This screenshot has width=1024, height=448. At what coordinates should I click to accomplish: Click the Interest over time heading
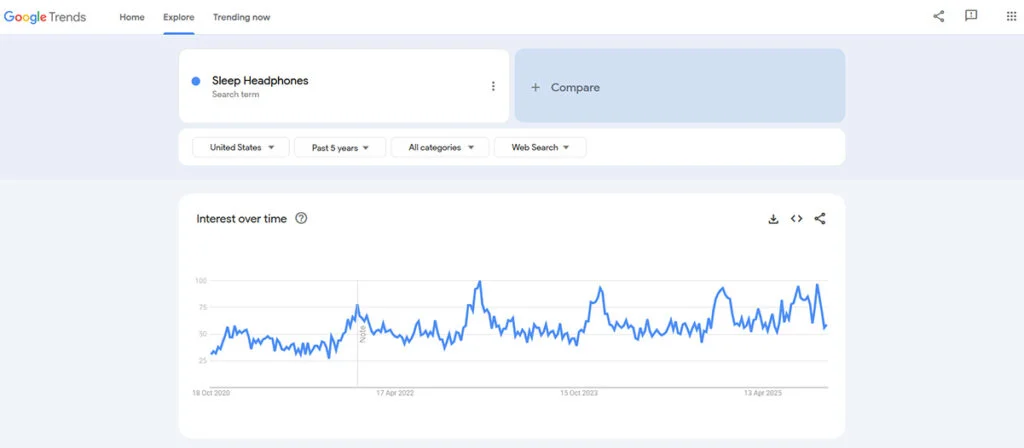(x=242, y=219)
